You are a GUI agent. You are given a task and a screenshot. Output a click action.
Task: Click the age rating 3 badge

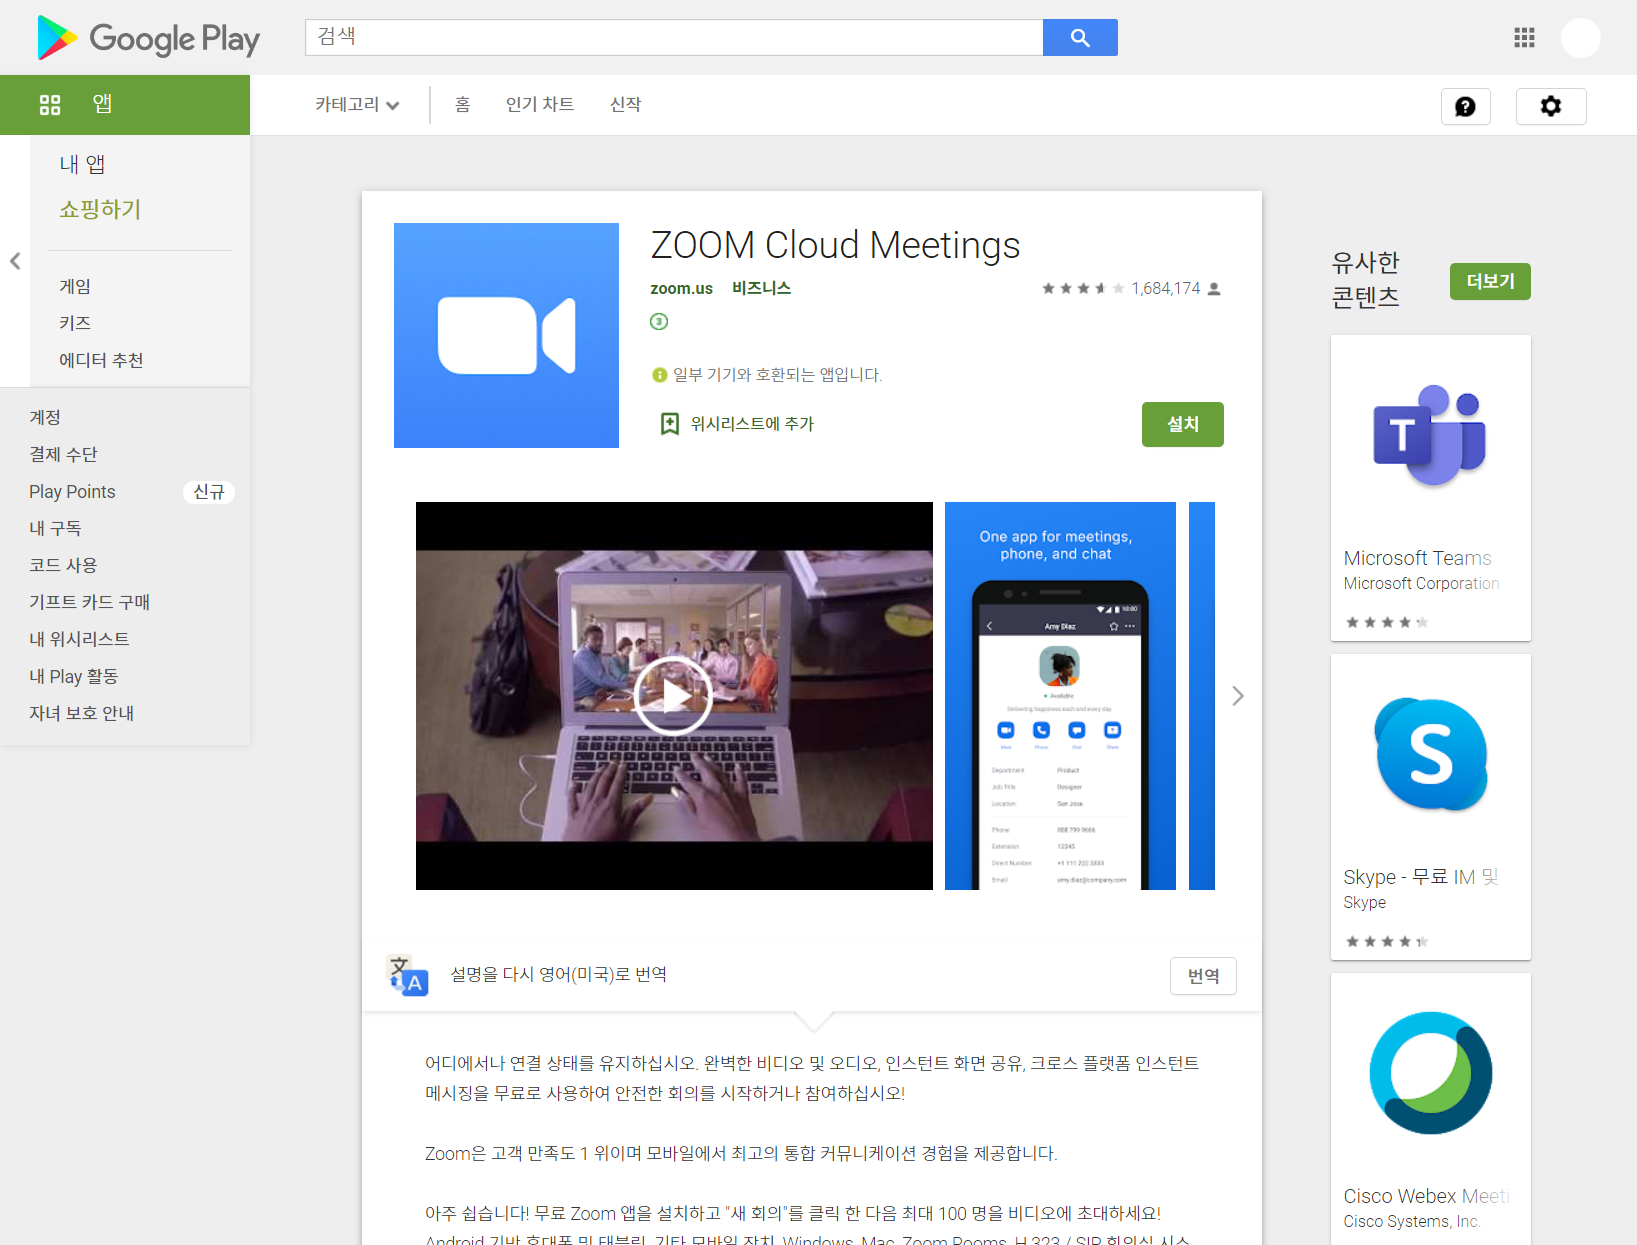coord(659,321)
